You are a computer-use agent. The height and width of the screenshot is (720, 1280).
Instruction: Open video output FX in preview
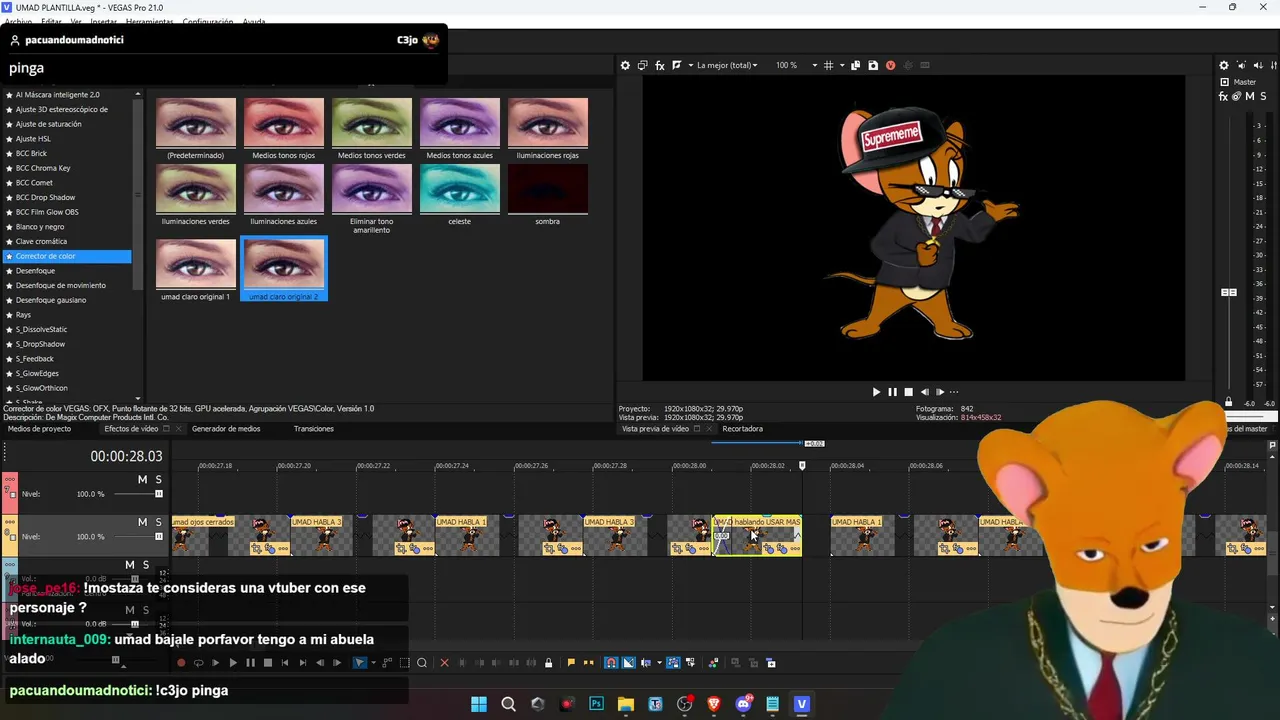pos(660,65)
